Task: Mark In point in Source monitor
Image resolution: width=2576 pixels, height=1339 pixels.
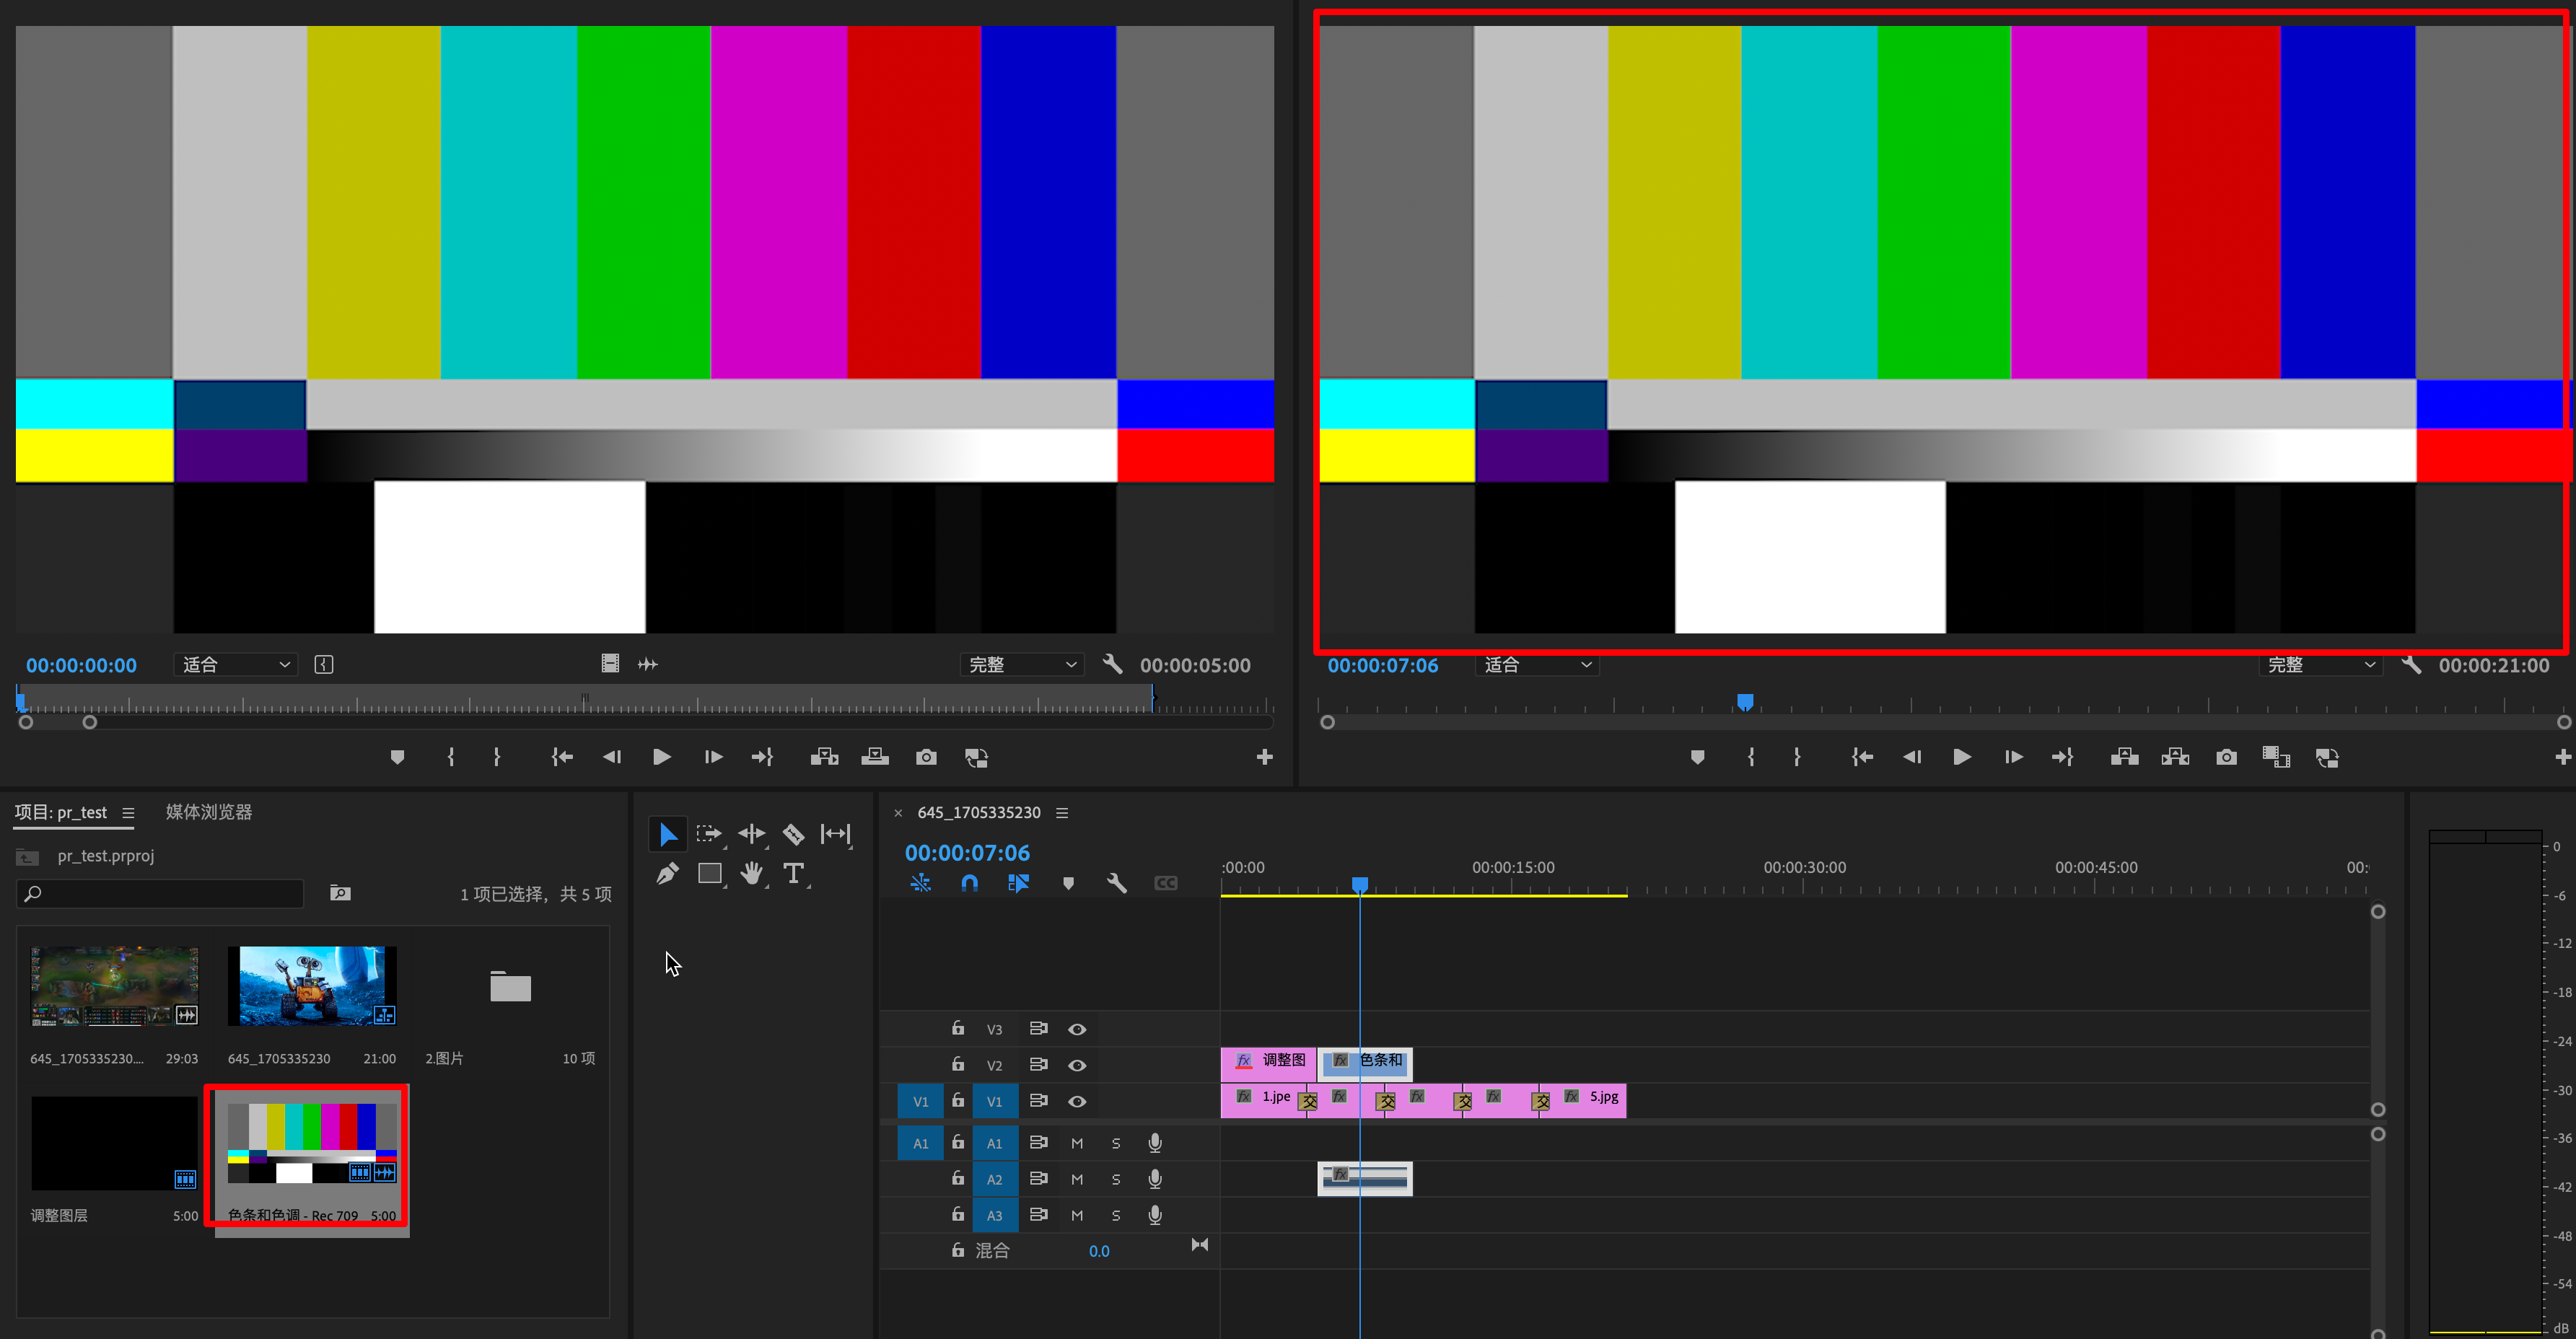Action: click(451, 757)
